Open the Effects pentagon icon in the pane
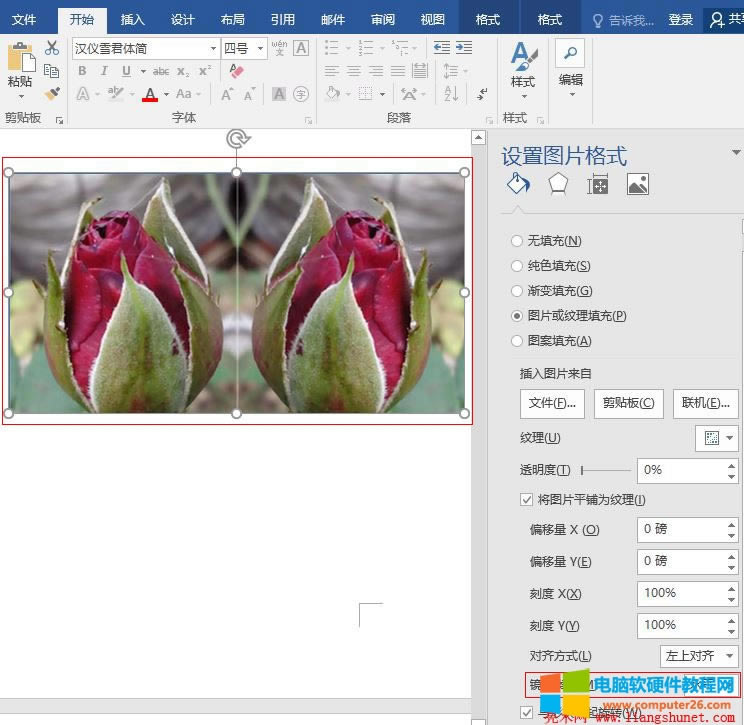This screenshot has width=744, height=725. pos(557,184)
